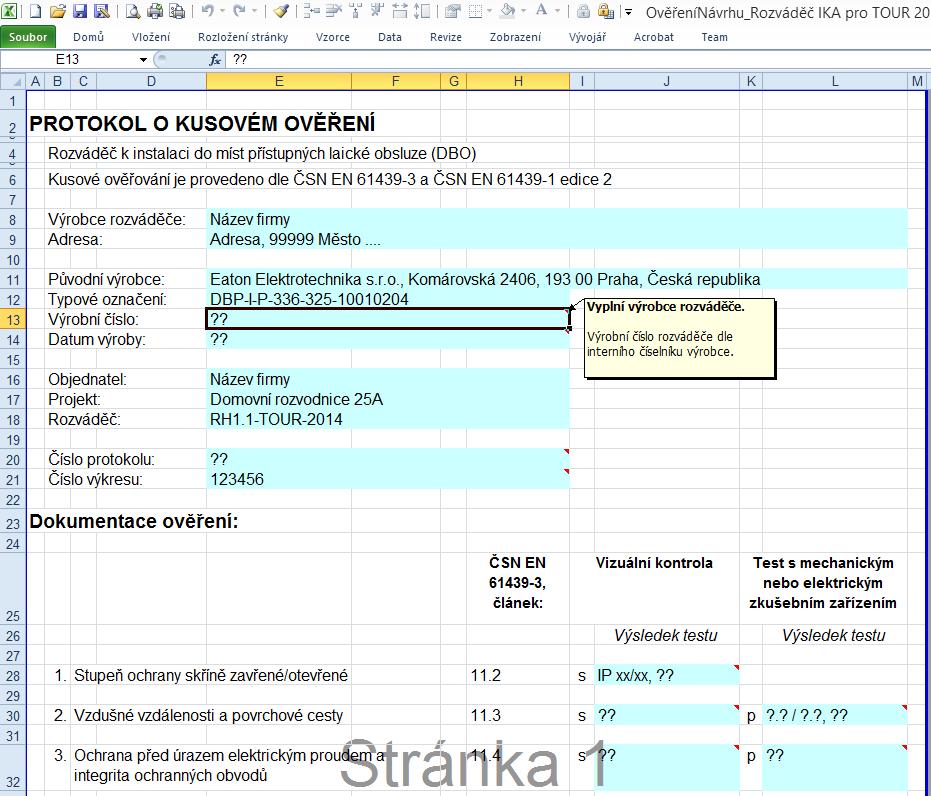Select row header 8
Viewport: 931px width, 796px height.
(13, 220)
